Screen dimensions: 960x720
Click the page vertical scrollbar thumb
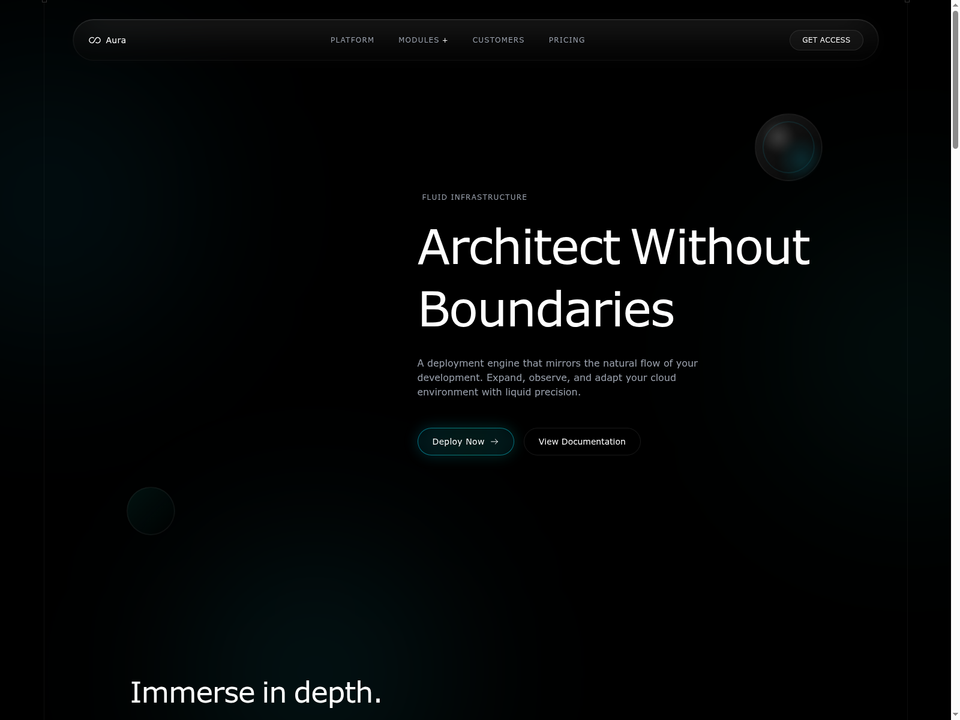955,80
